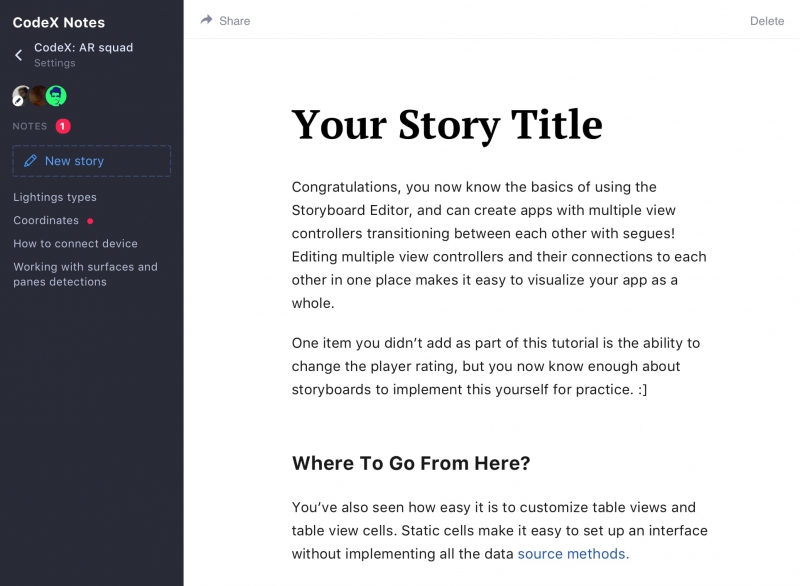Screen dimensions: 800x586
Task: Click the CodeX: AR squad folder name
Action: [83, 47]
